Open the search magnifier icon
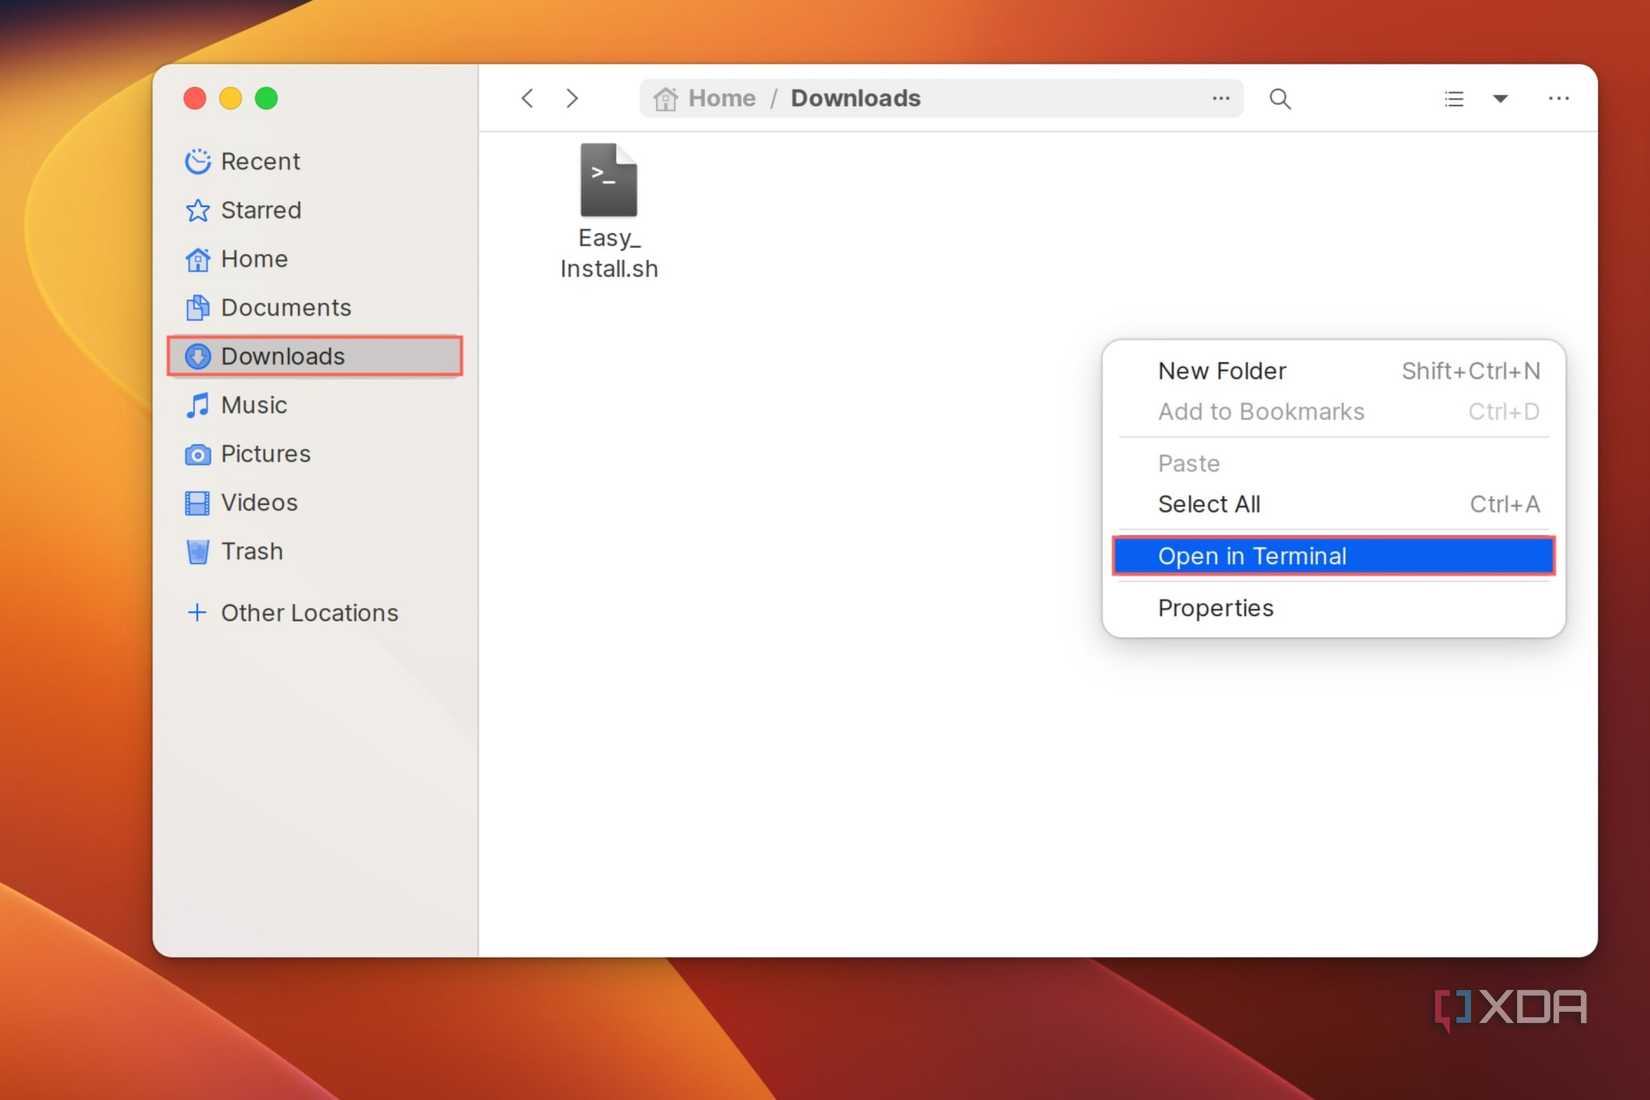Image resolution: width=1650 pixels, height=1100 pixels. [1280, 99]
